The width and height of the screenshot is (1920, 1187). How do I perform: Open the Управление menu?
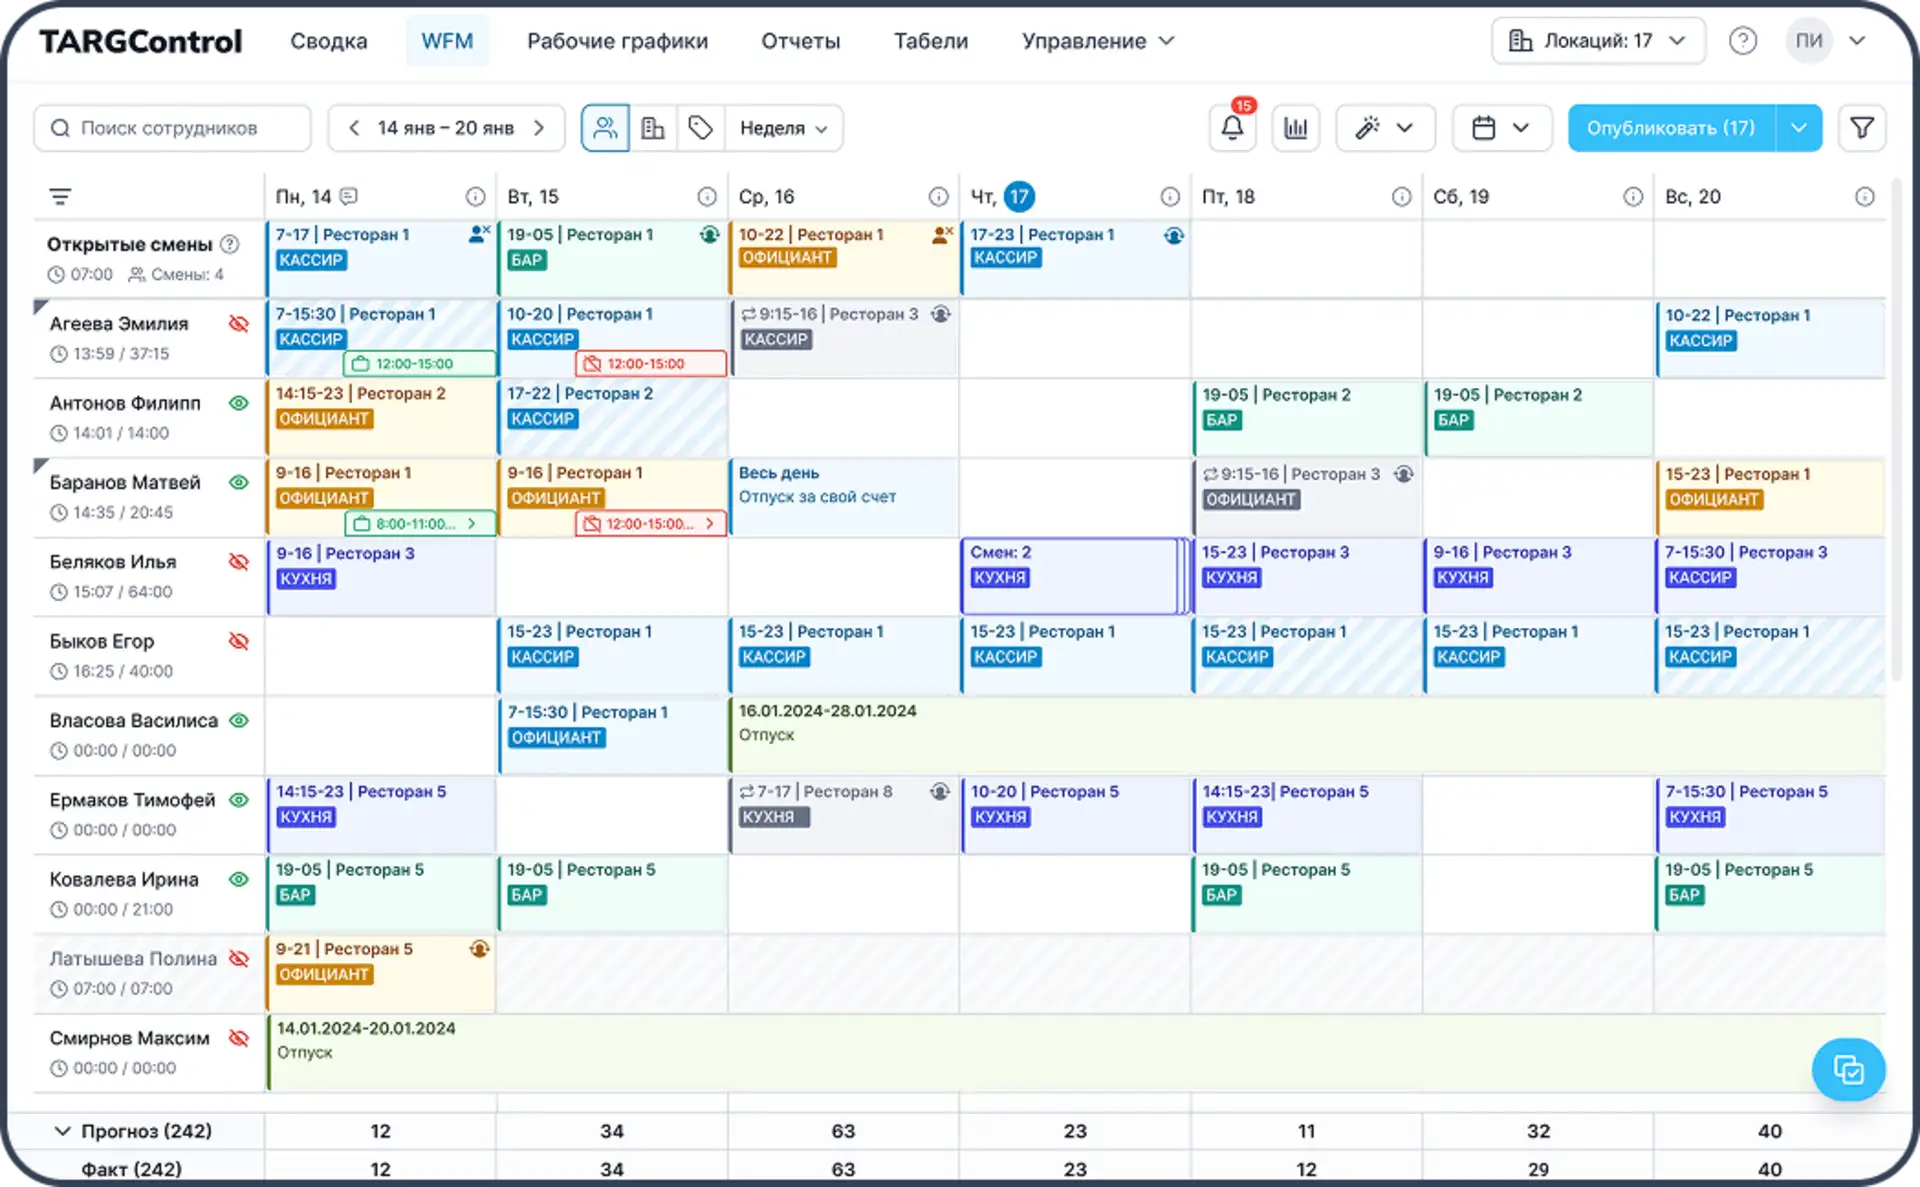1097,41
